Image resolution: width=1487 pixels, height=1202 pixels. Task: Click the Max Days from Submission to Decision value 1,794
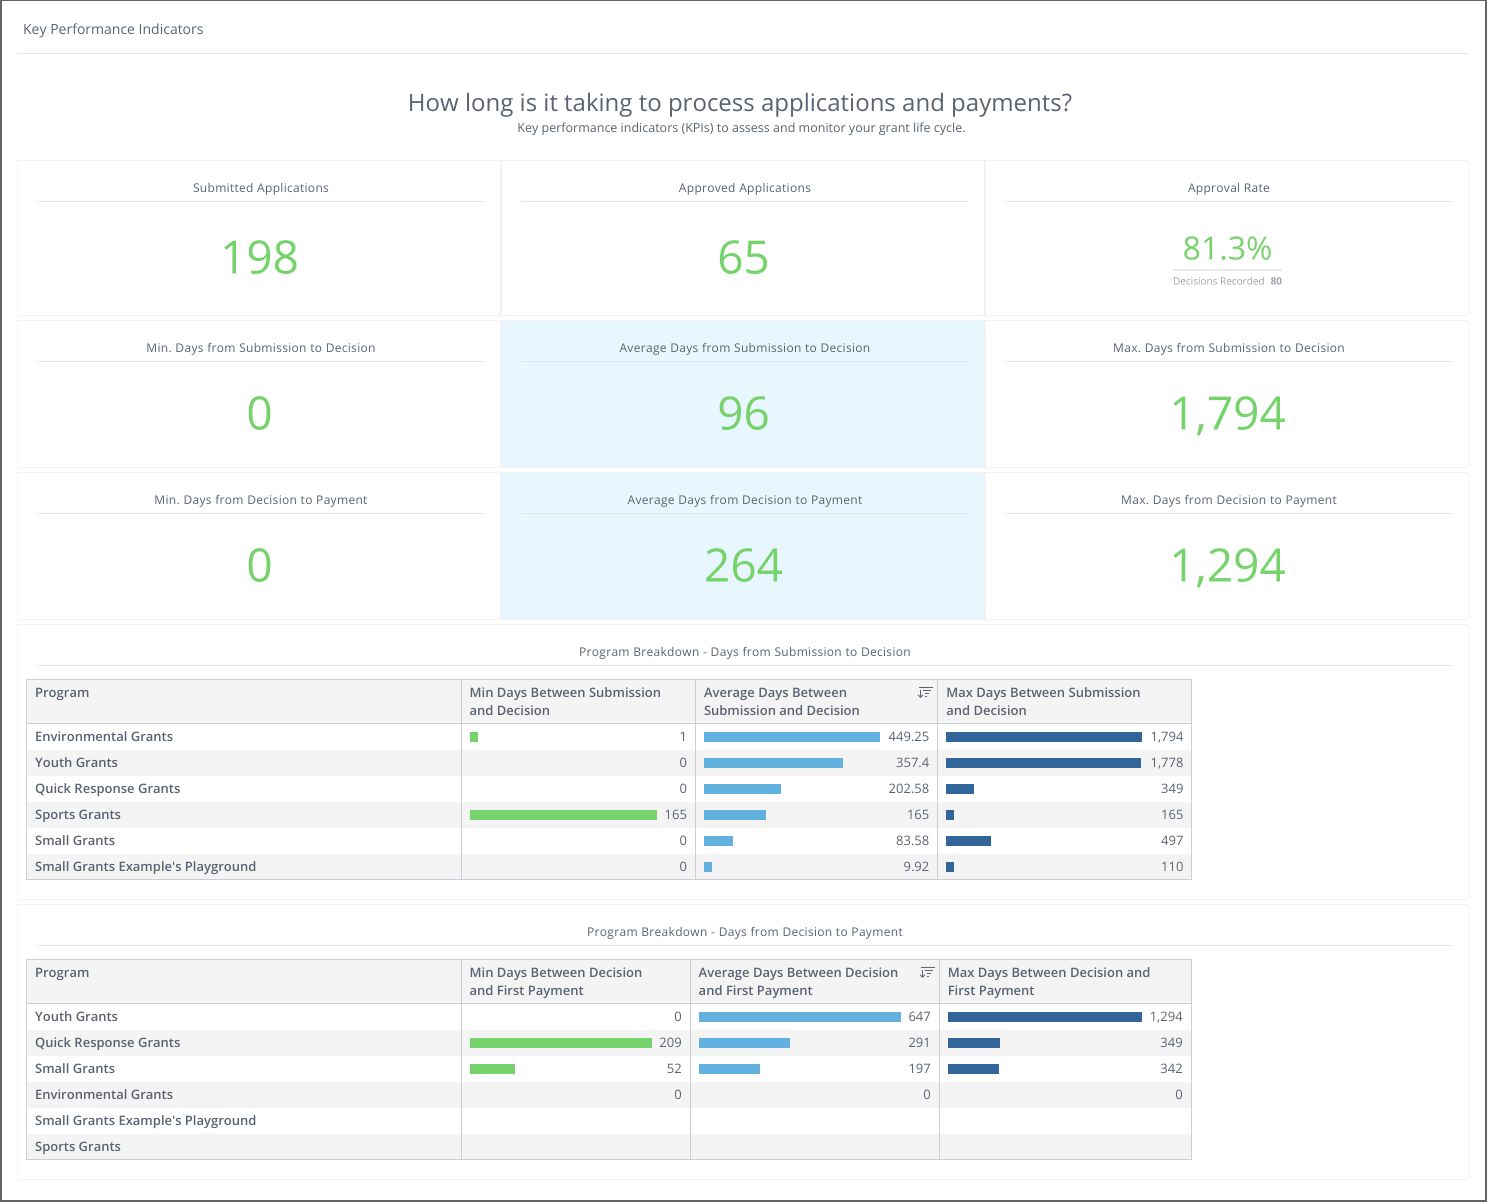click(1228, 414)
